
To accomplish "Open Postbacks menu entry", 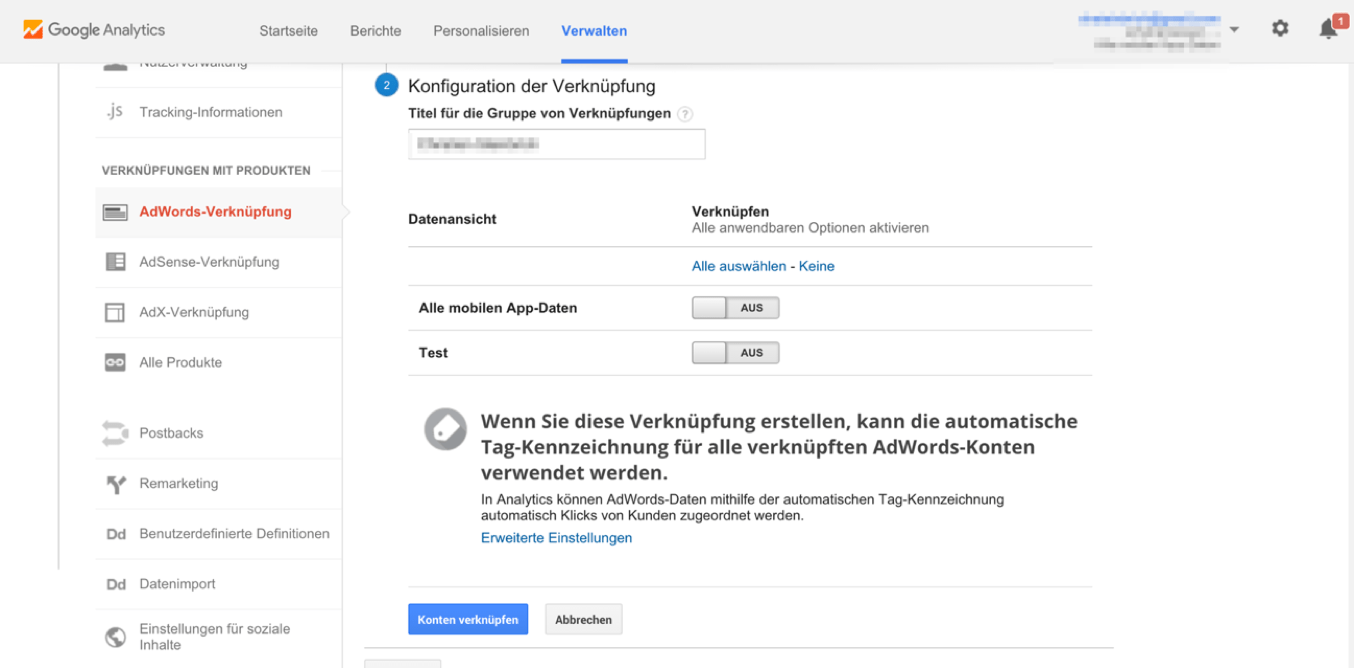I will tap(171, 433).
